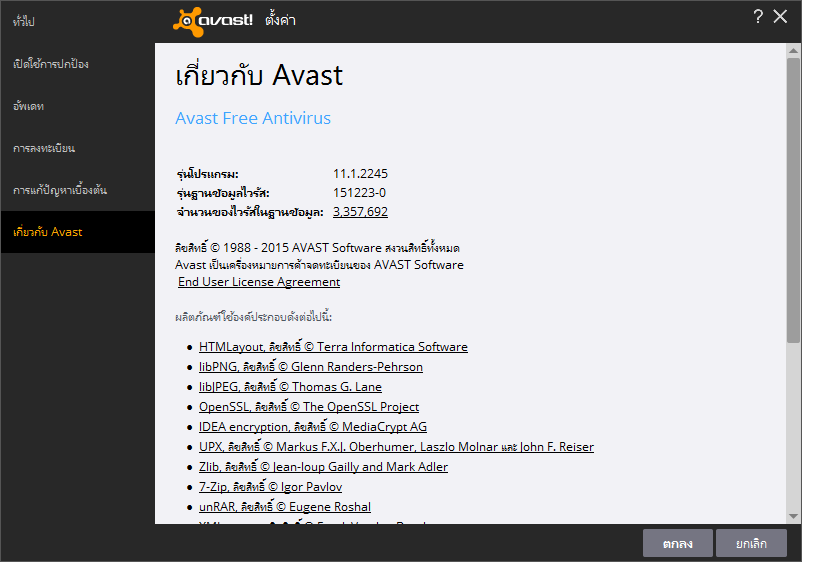Open the End User License Agreement link
Screen dimensions: 819x562
[259, 282]
